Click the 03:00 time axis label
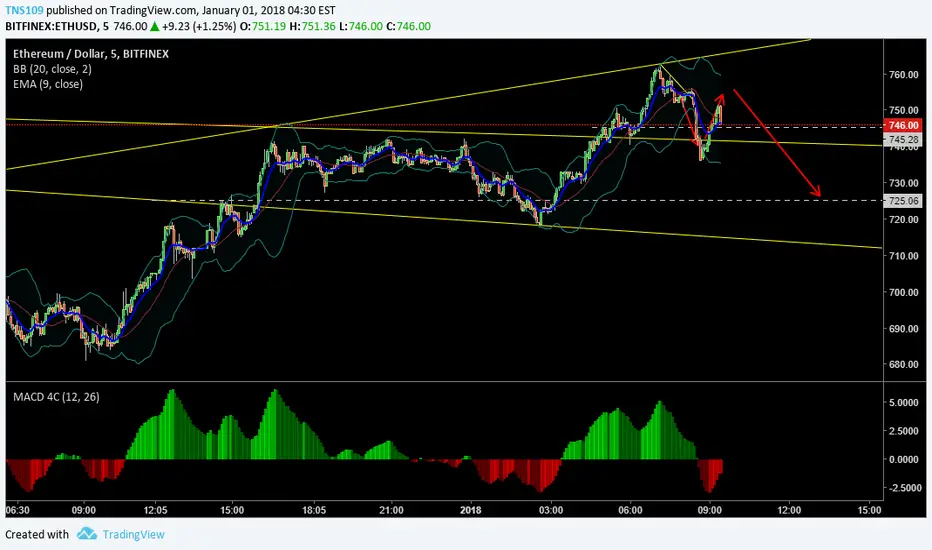 [x=551, y=510]
